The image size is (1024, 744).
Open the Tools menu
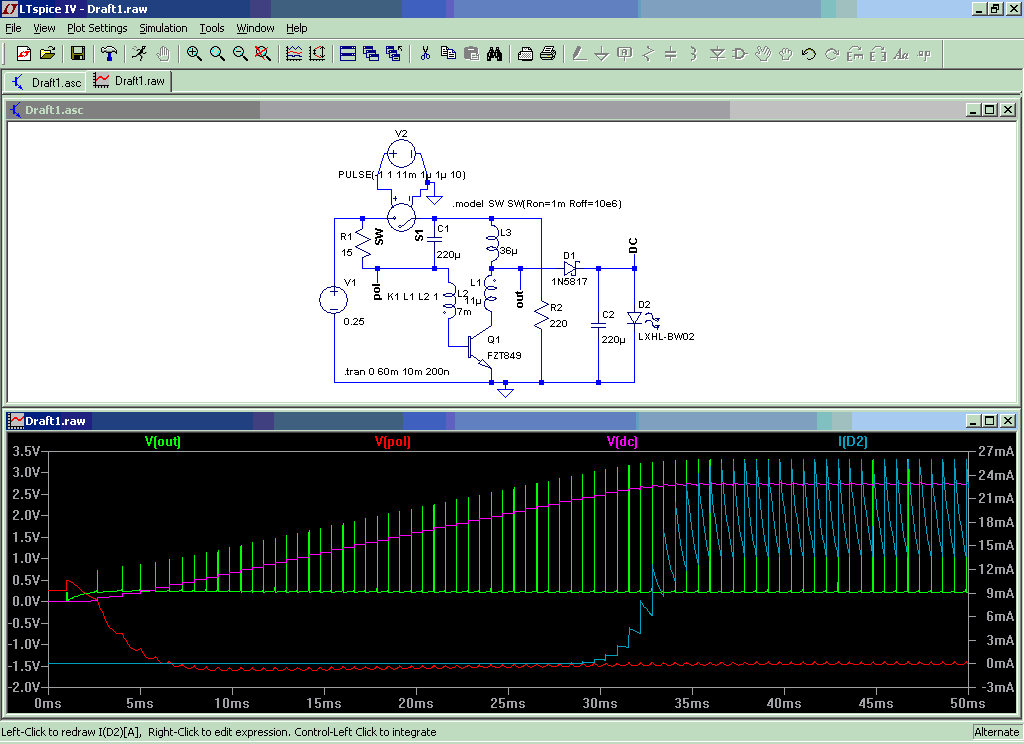pyautogui.click(x=211, y=28)
